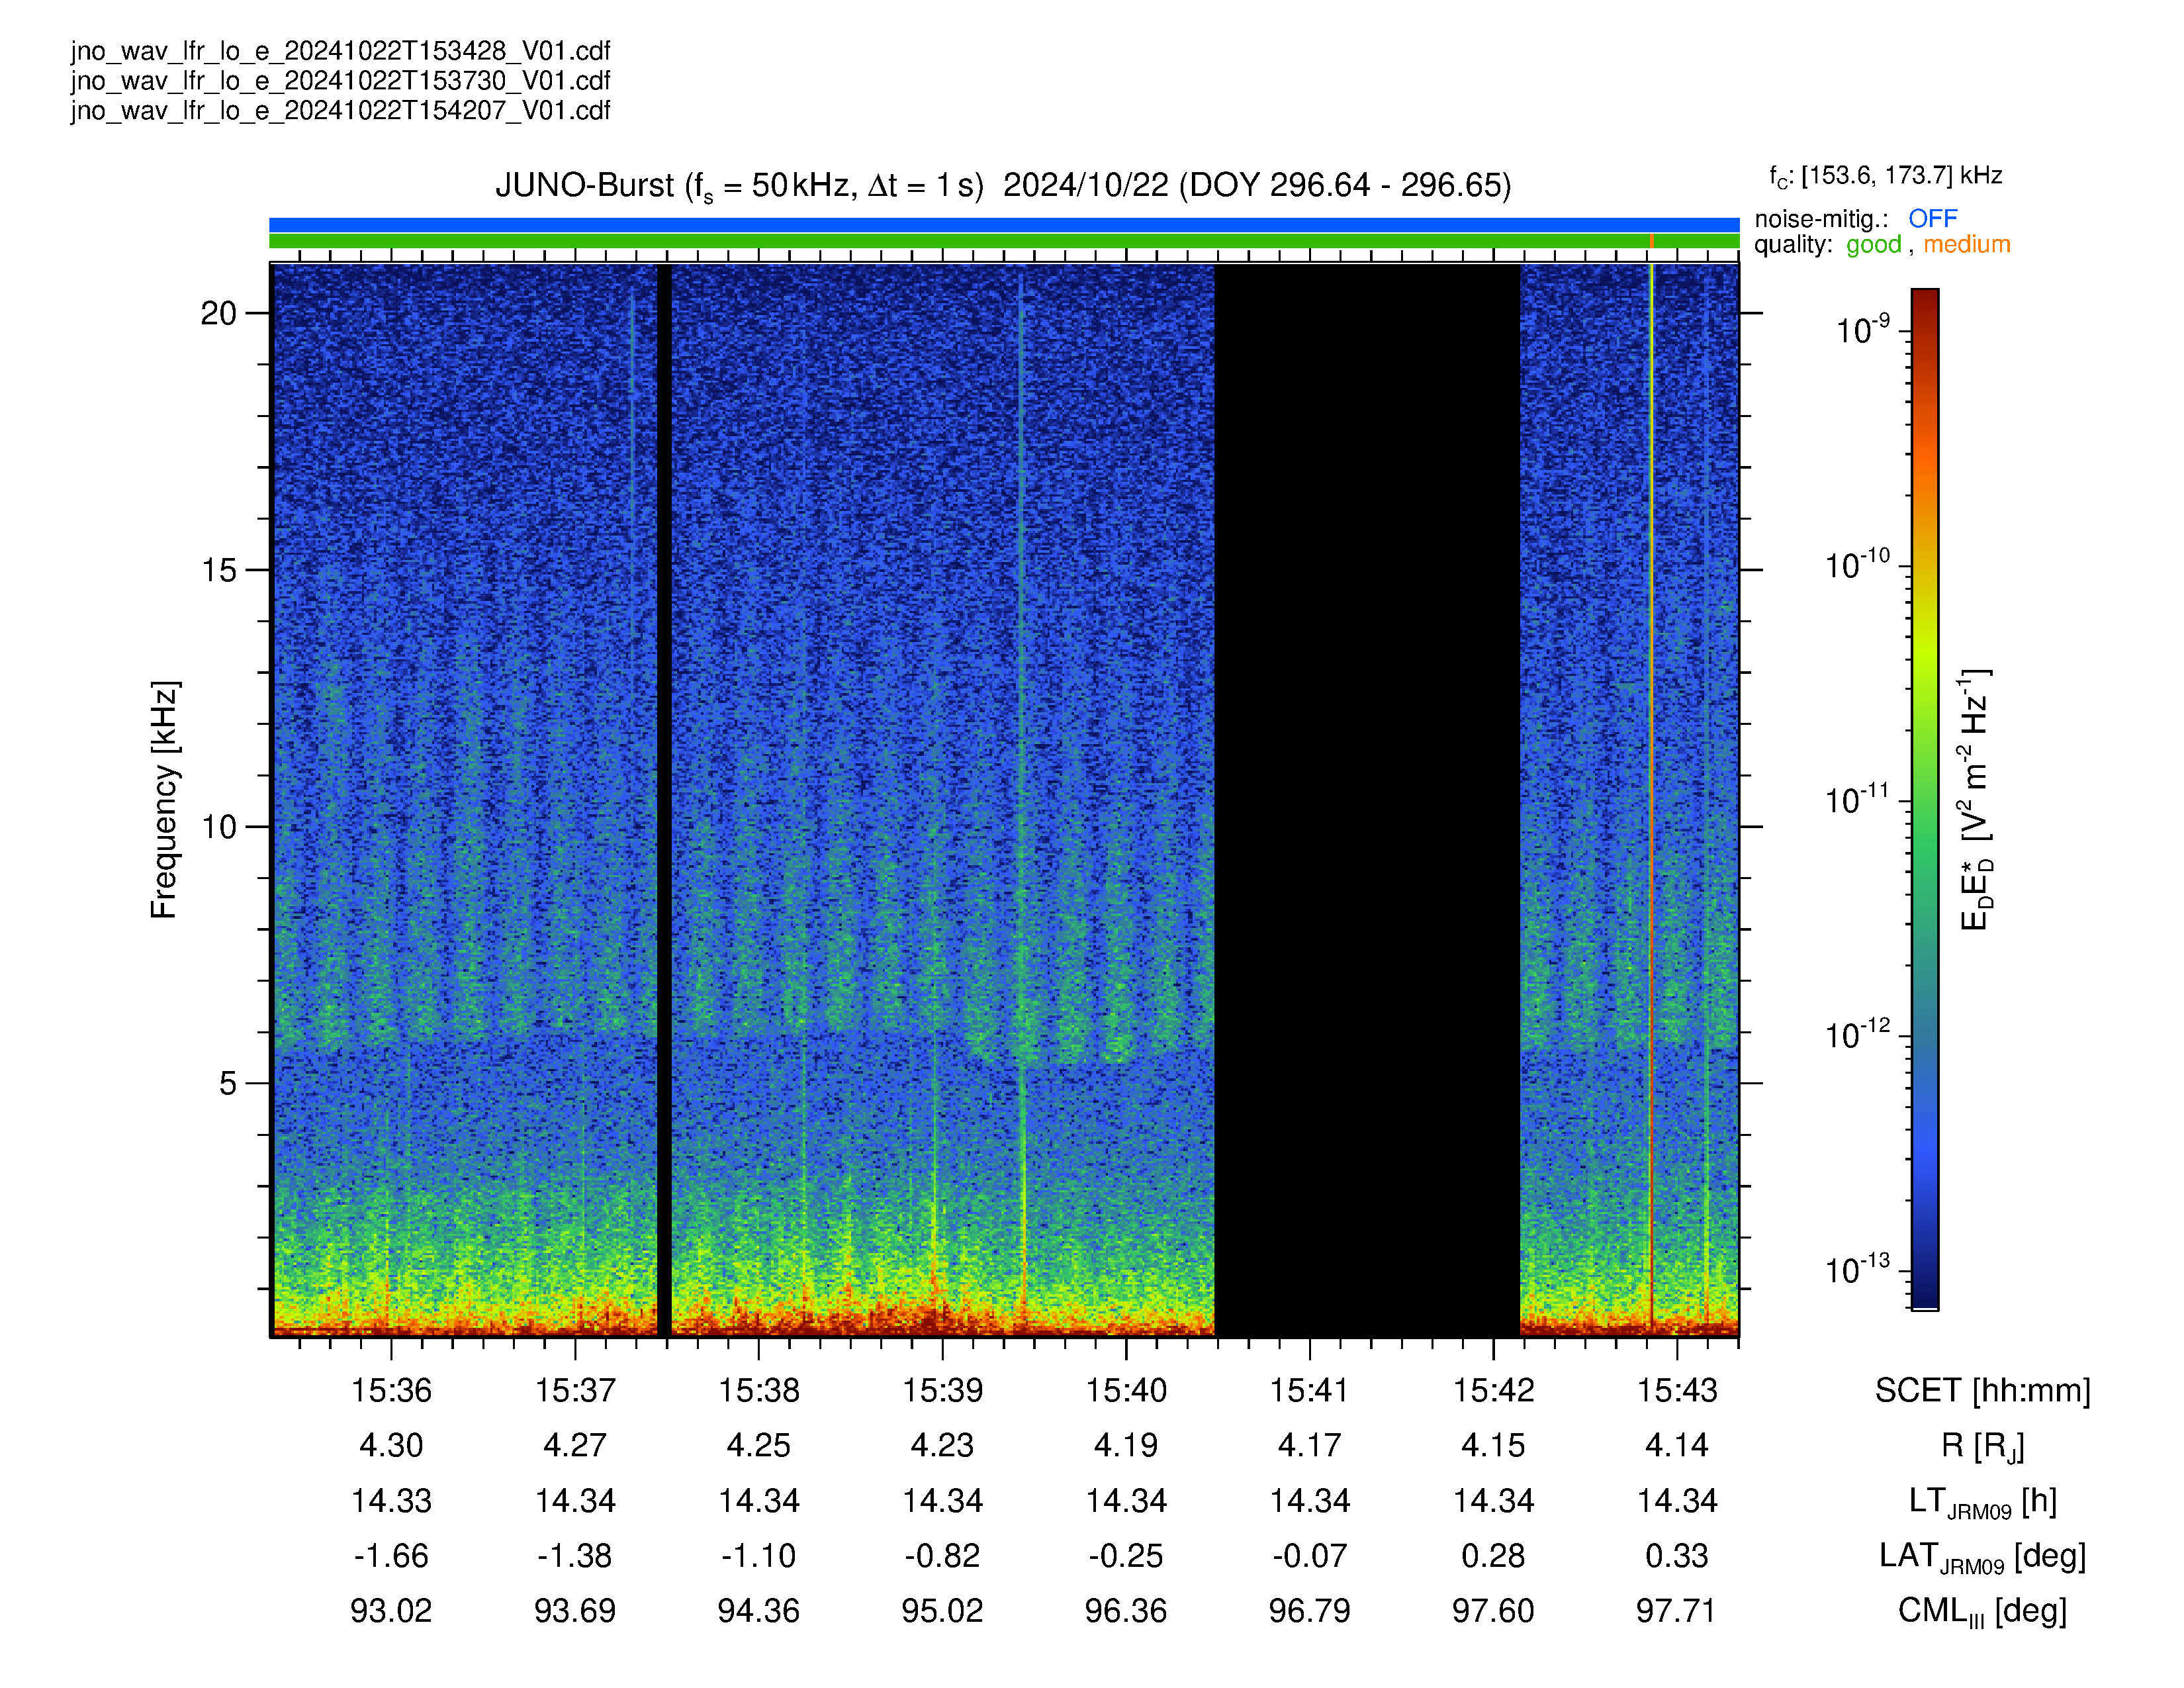Click the 15:36 time axis label
The height and width of the screenshot is (1688, 2184).
tap(391, 1390)
